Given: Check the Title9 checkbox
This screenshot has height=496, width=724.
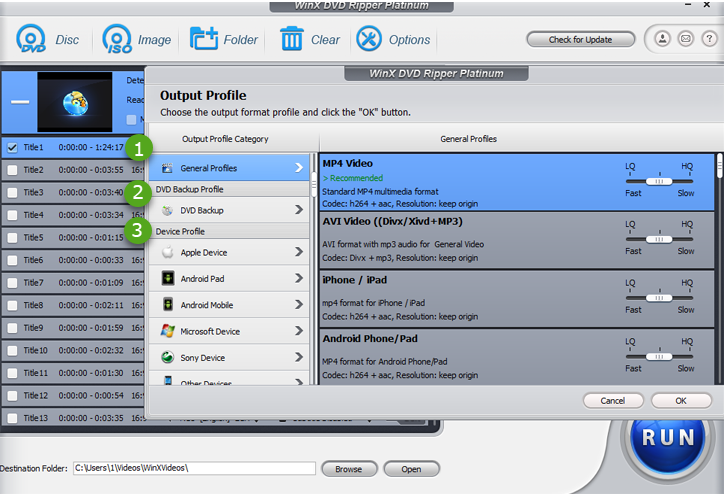Looking at the screenshot, I should coord(12,328).
